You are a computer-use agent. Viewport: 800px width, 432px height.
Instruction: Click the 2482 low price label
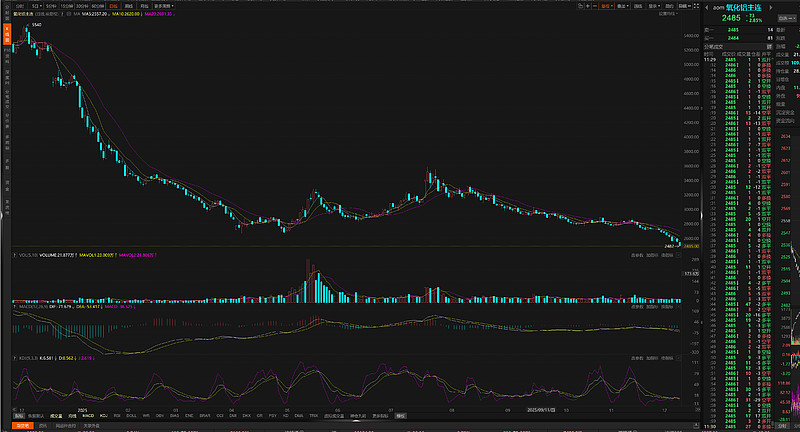pos(669,246)
